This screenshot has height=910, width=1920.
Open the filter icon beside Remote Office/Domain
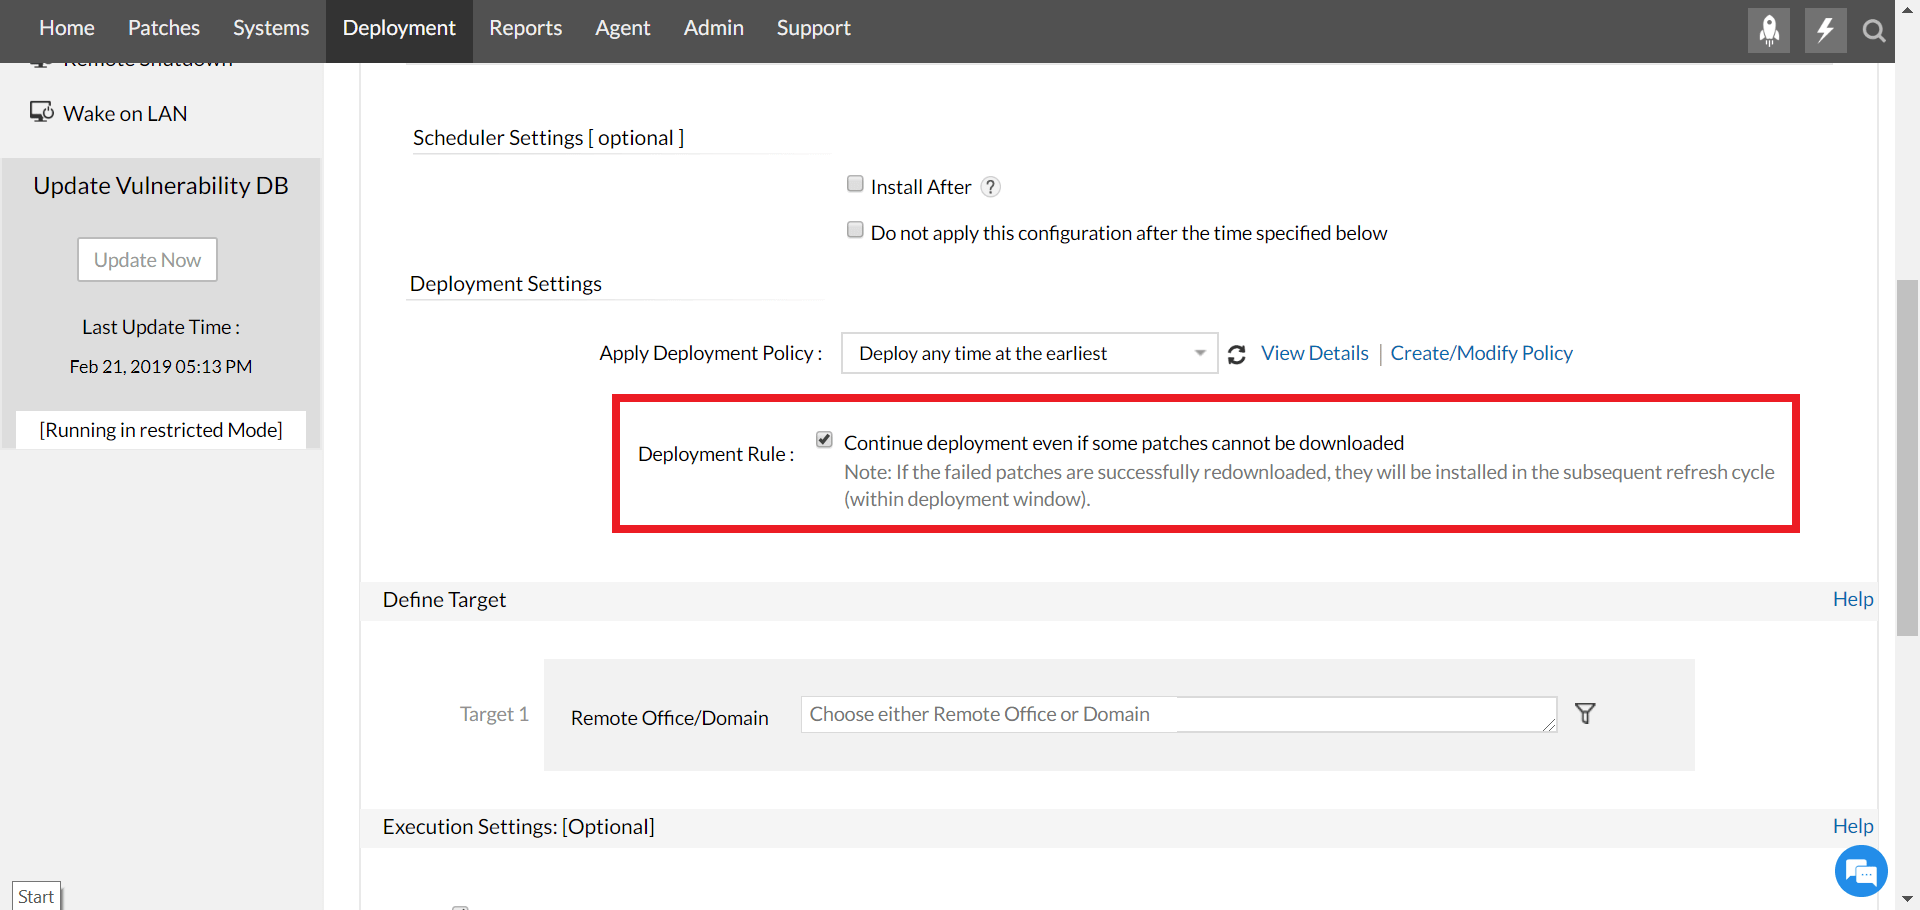[x=1585, y=713]
